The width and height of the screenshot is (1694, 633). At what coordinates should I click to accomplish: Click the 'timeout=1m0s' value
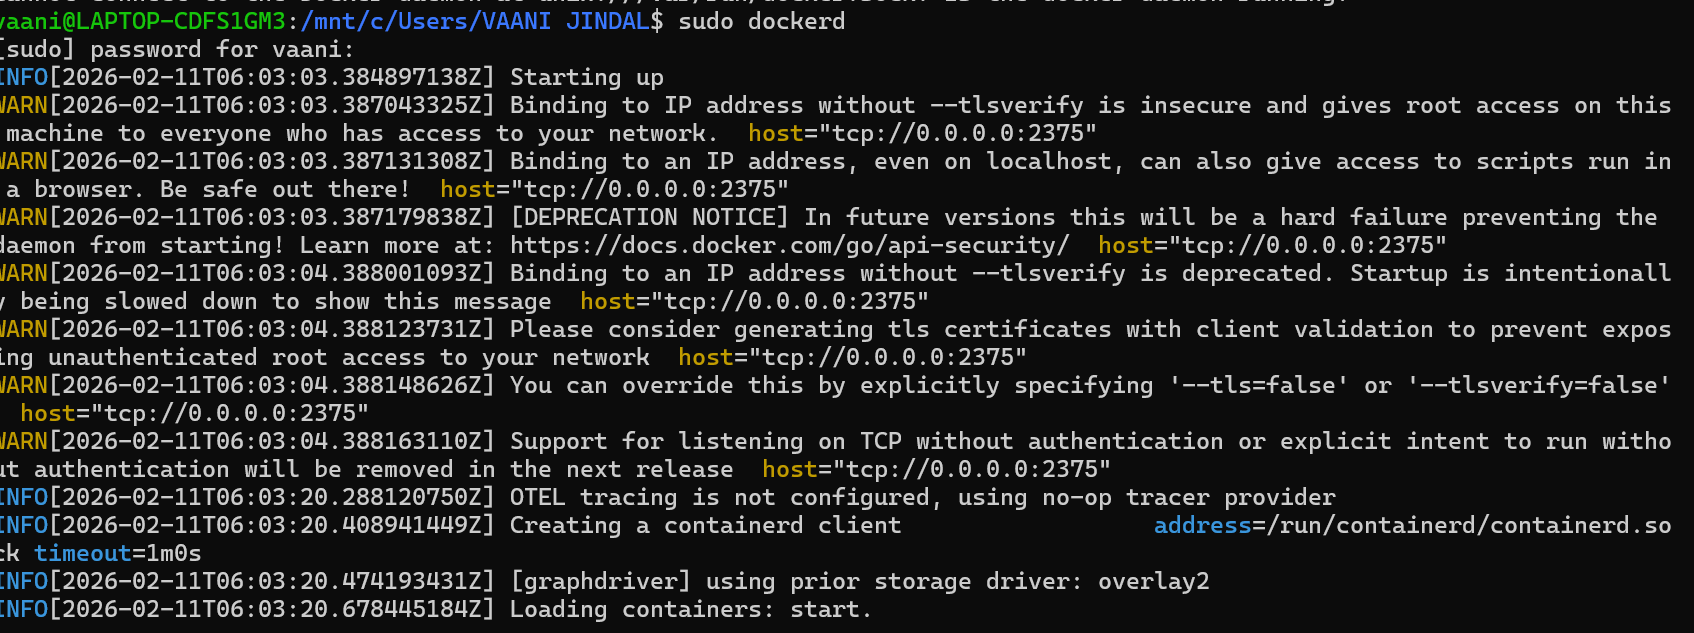[x=117, y=553]
